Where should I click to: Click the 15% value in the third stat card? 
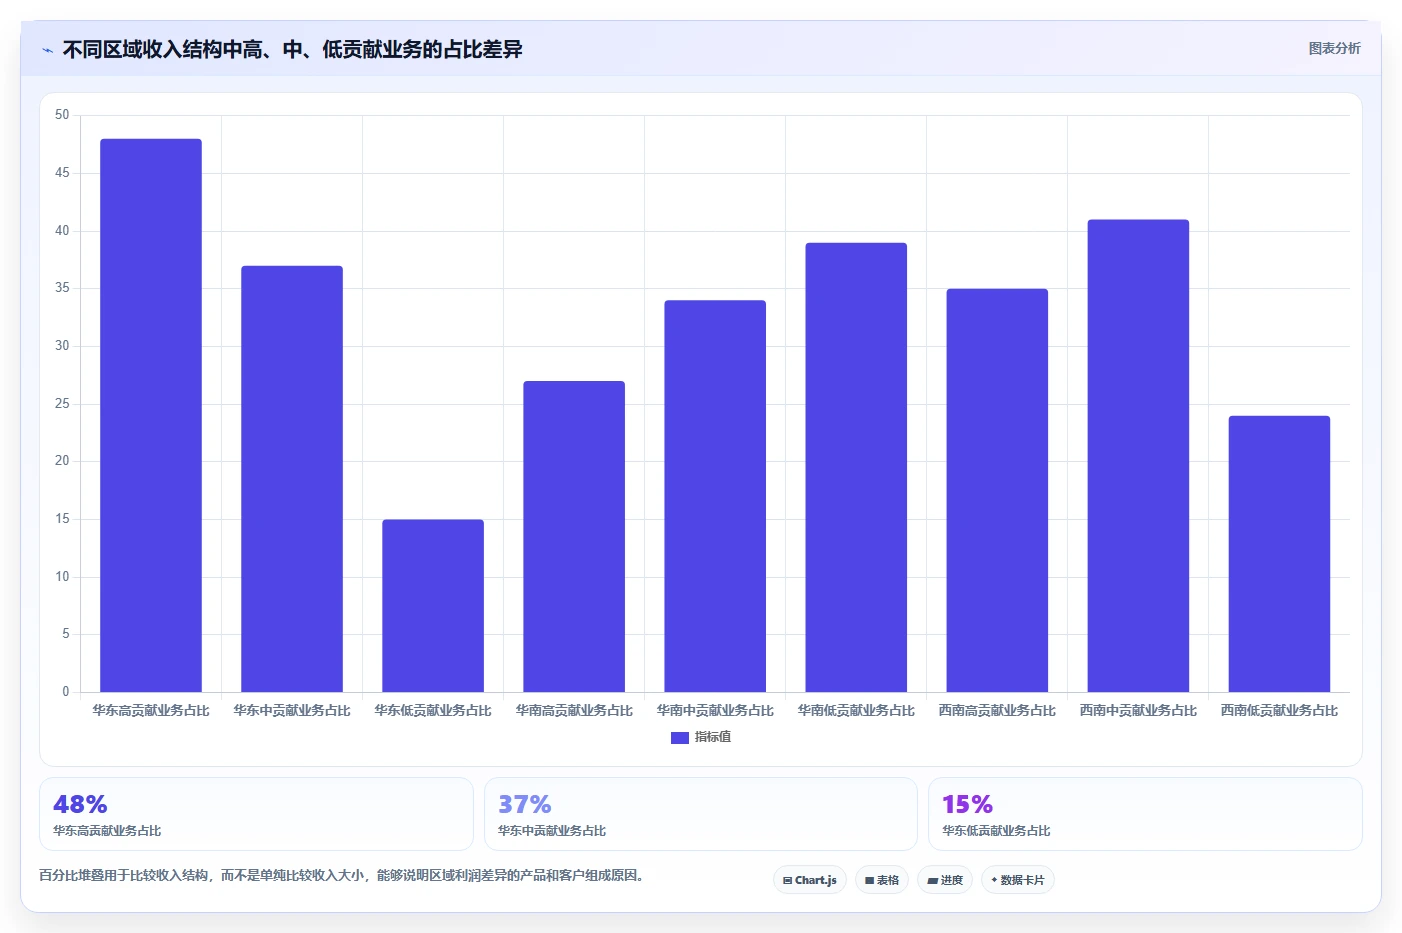pyautogui.click(x=967, y=805)
